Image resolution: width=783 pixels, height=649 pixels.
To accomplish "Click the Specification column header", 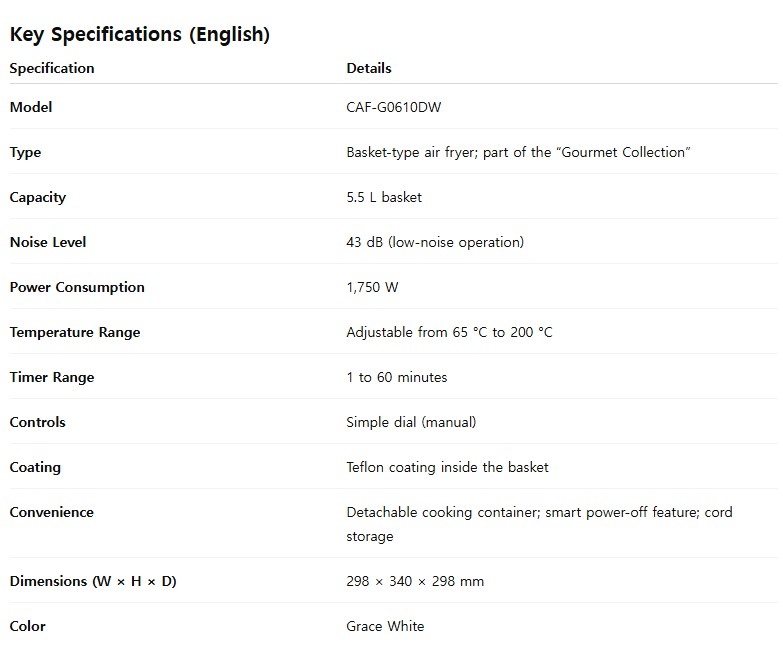I will [x=52, y=68].
